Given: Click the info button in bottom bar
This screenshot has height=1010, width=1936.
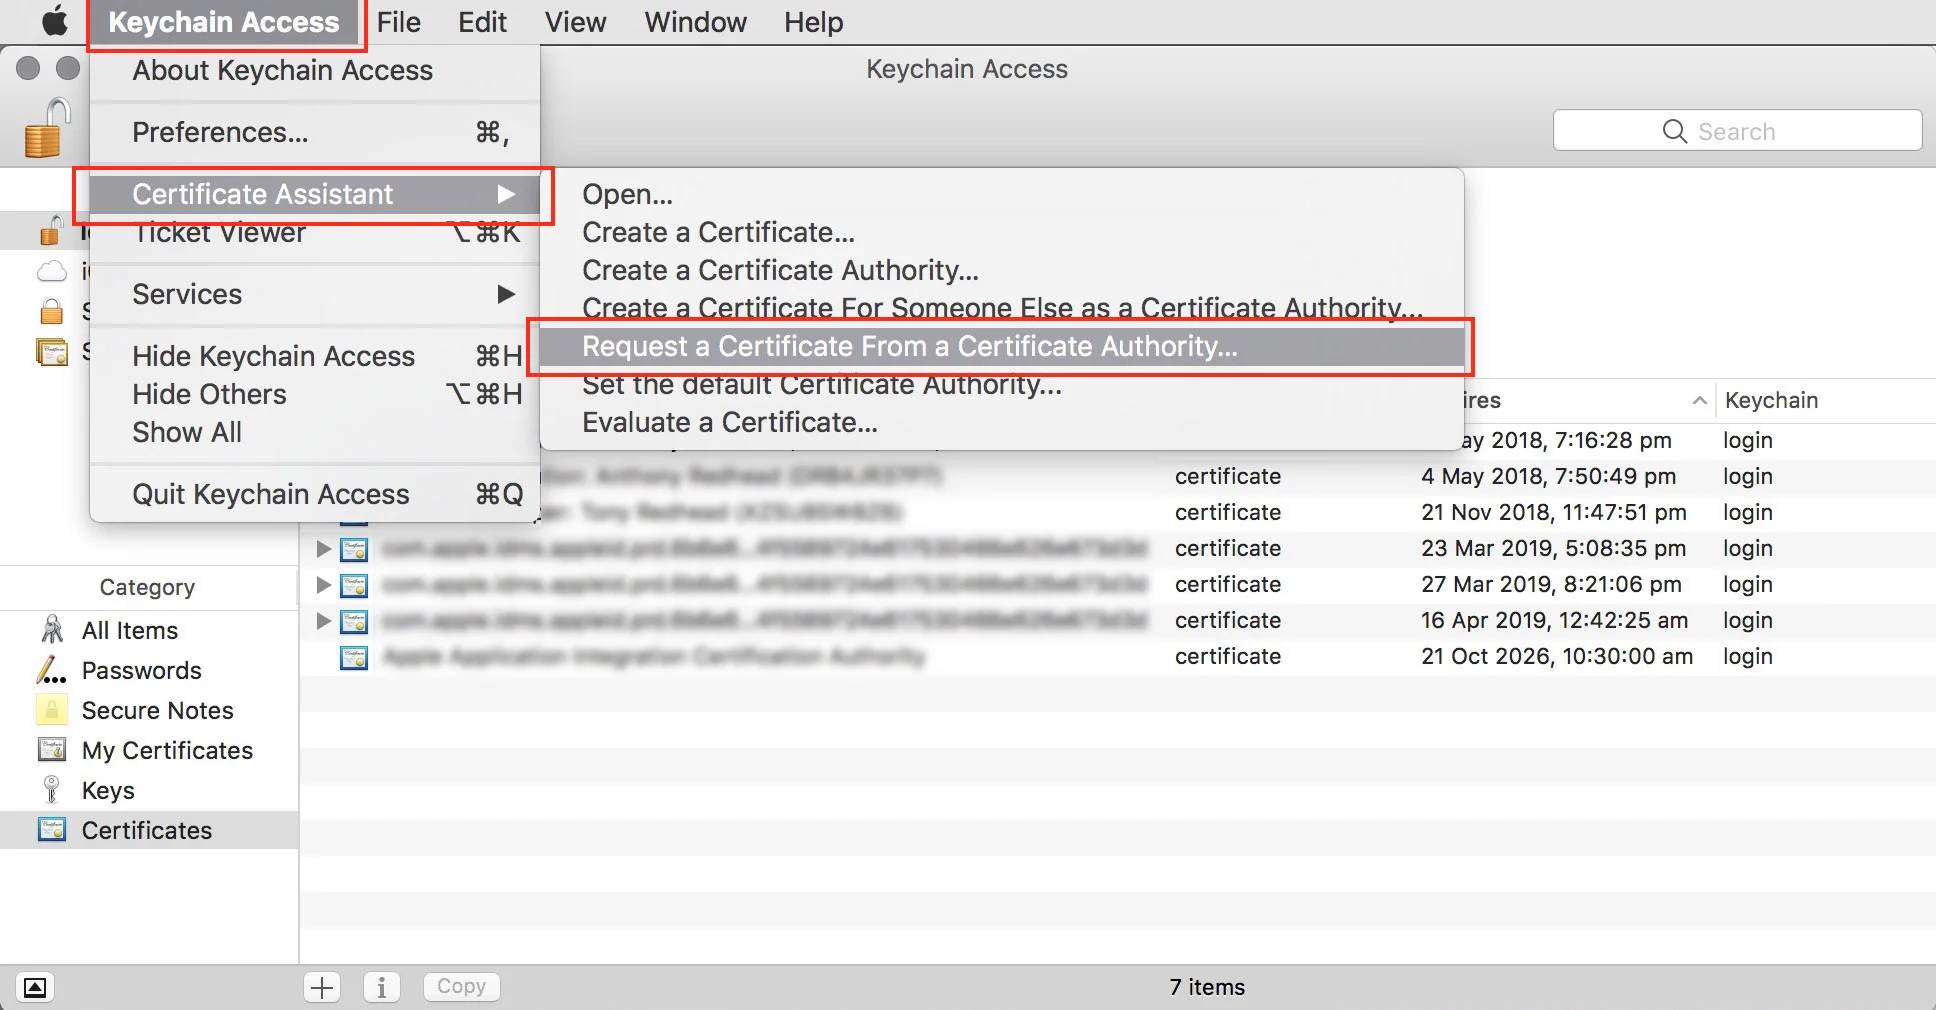Looking at the screenshot, I should point(381,988).
